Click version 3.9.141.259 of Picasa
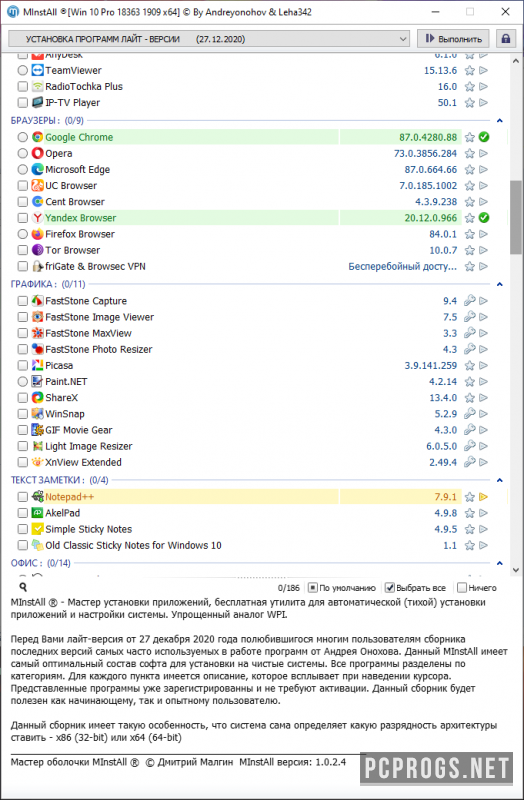Image resolution: width=524 pixels, height=800 pixels. coord(431,365)
